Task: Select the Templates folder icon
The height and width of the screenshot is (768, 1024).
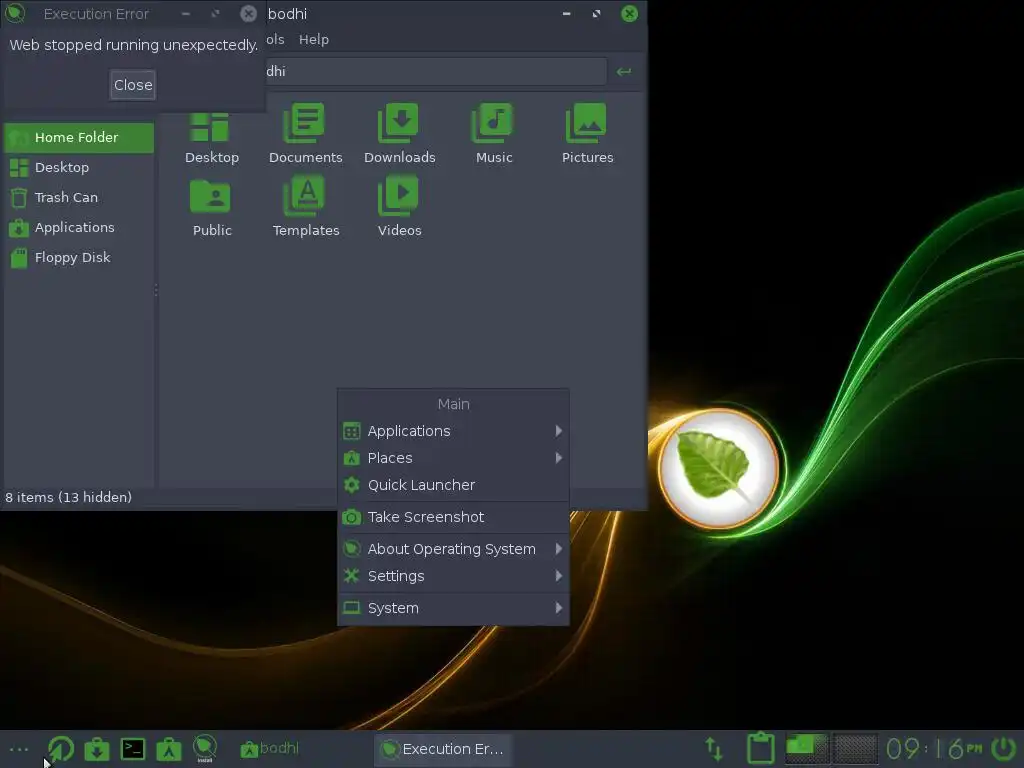Action: point(305,208)
